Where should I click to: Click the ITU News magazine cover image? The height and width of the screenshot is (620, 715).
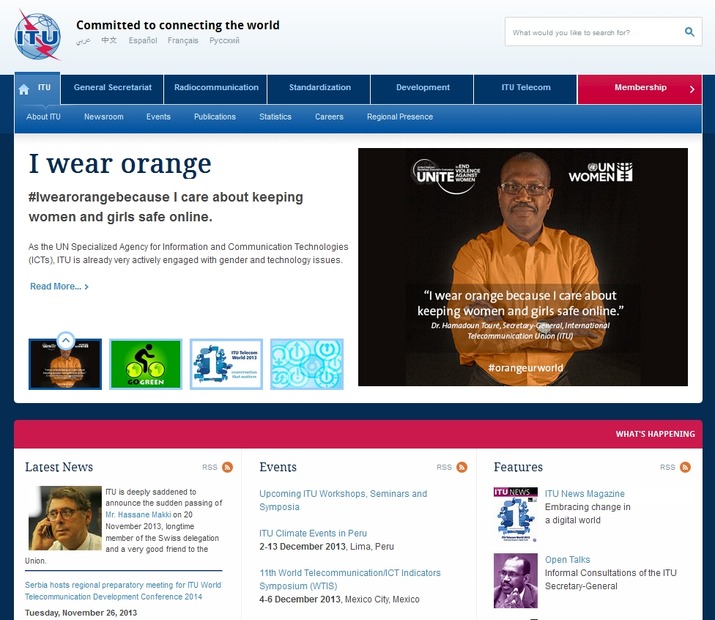(x=515, y=514)
